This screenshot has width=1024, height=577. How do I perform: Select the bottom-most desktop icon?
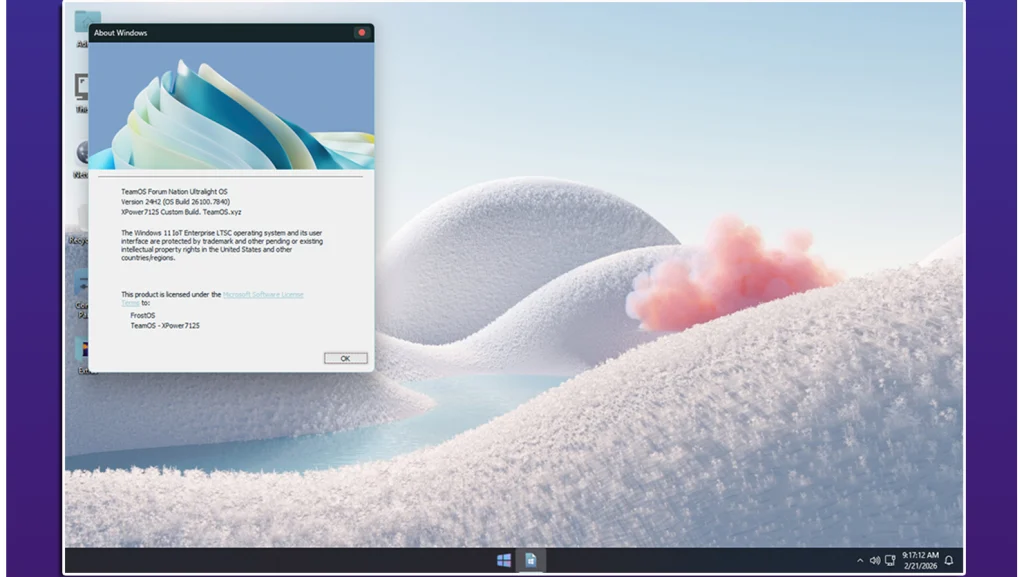click(81, 351)
